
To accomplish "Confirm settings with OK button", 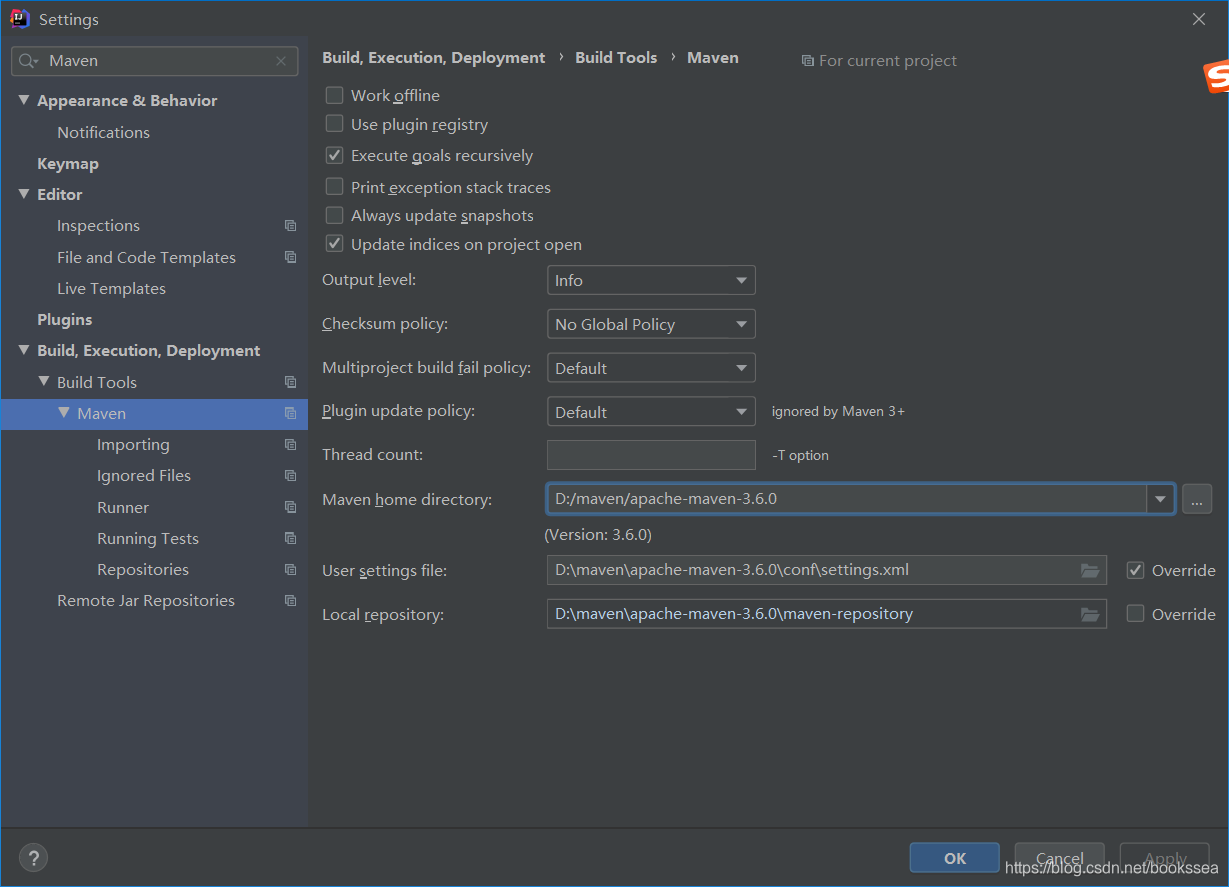I will click(955, 858).
